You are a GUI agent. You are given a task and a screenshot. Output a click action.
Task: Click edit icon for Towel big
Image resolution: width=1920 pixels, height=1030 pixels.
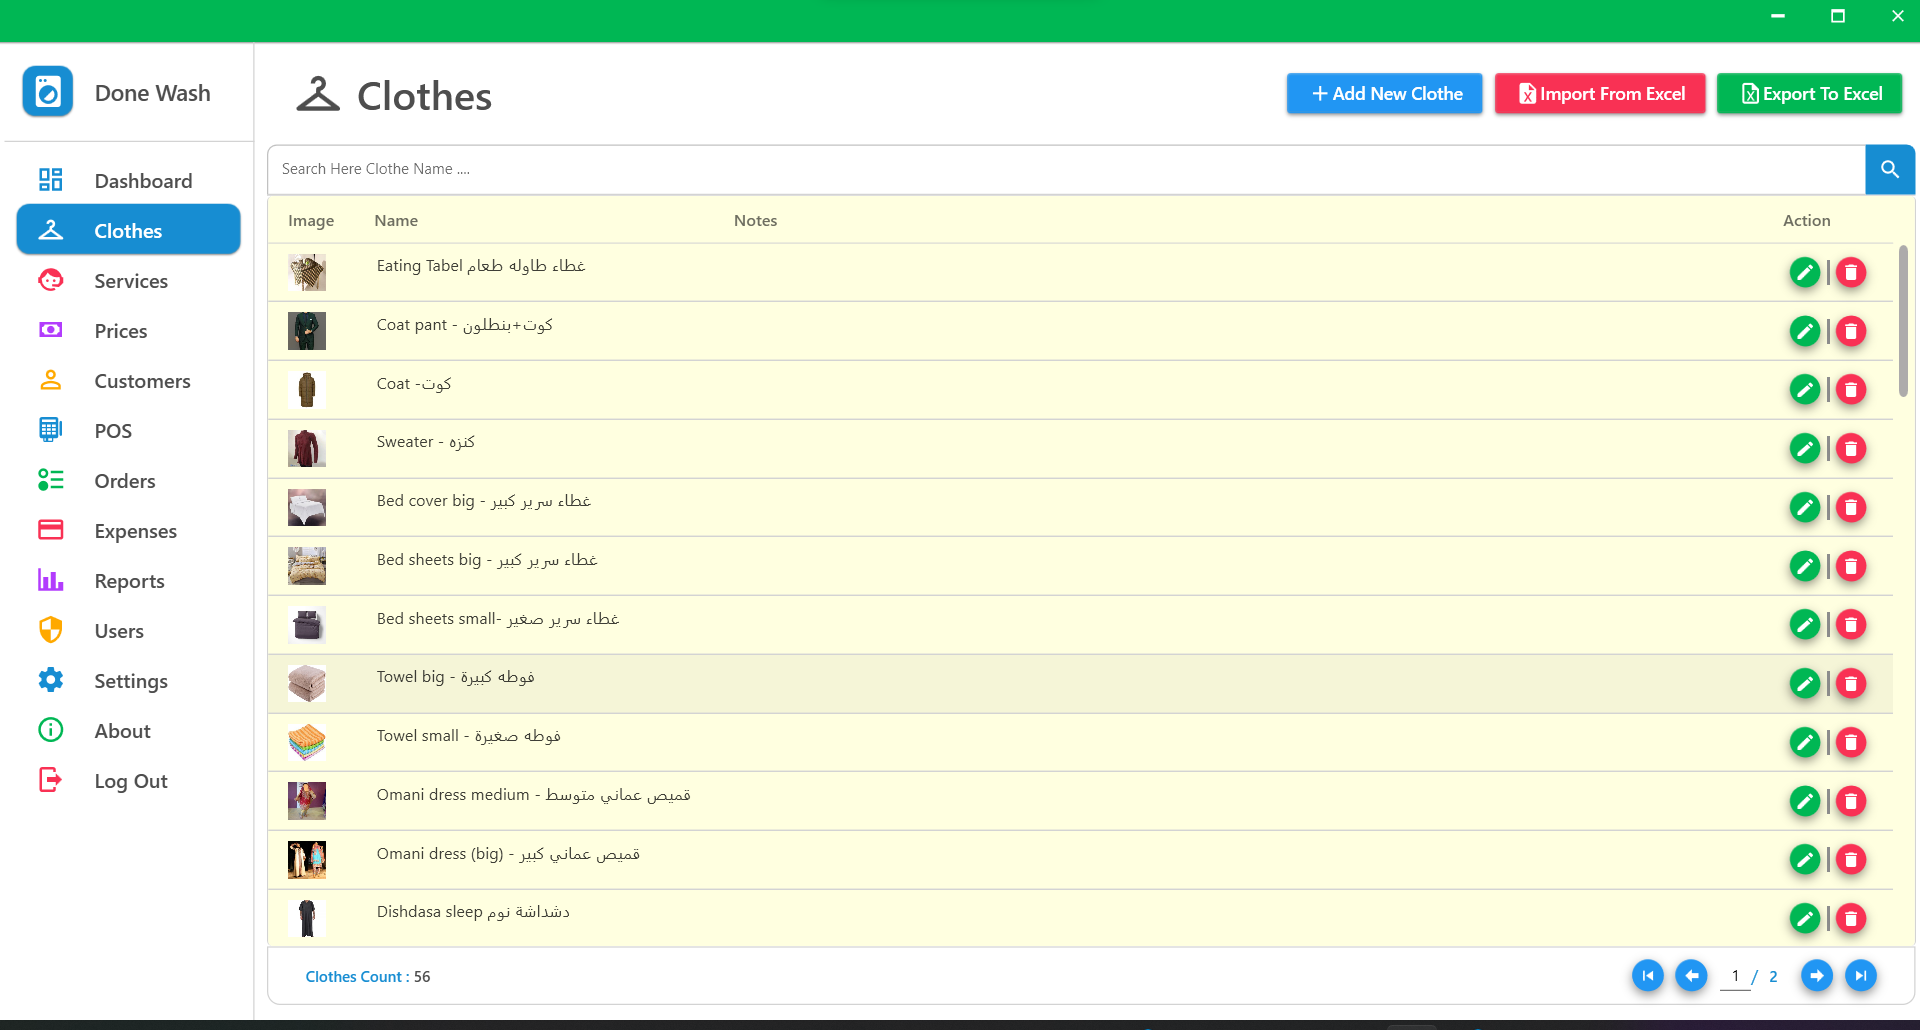(x=1804, y=684)
